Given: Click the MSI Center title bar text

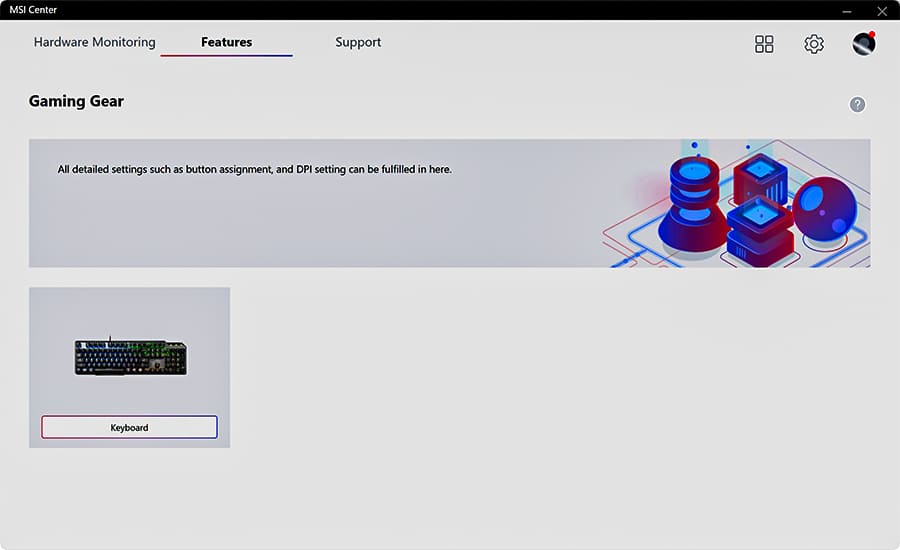Looking at the screenshot, I should coord(34,10).
